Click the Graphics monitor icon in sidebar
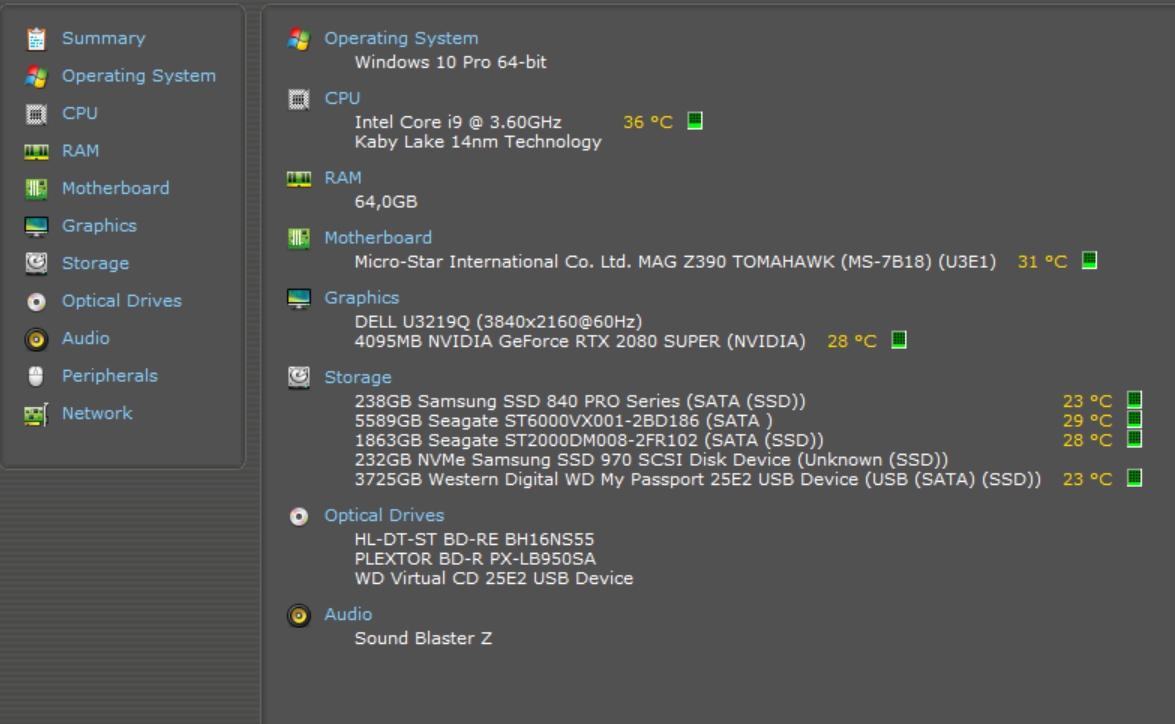 pyautogui.click(x=36, y=226)
